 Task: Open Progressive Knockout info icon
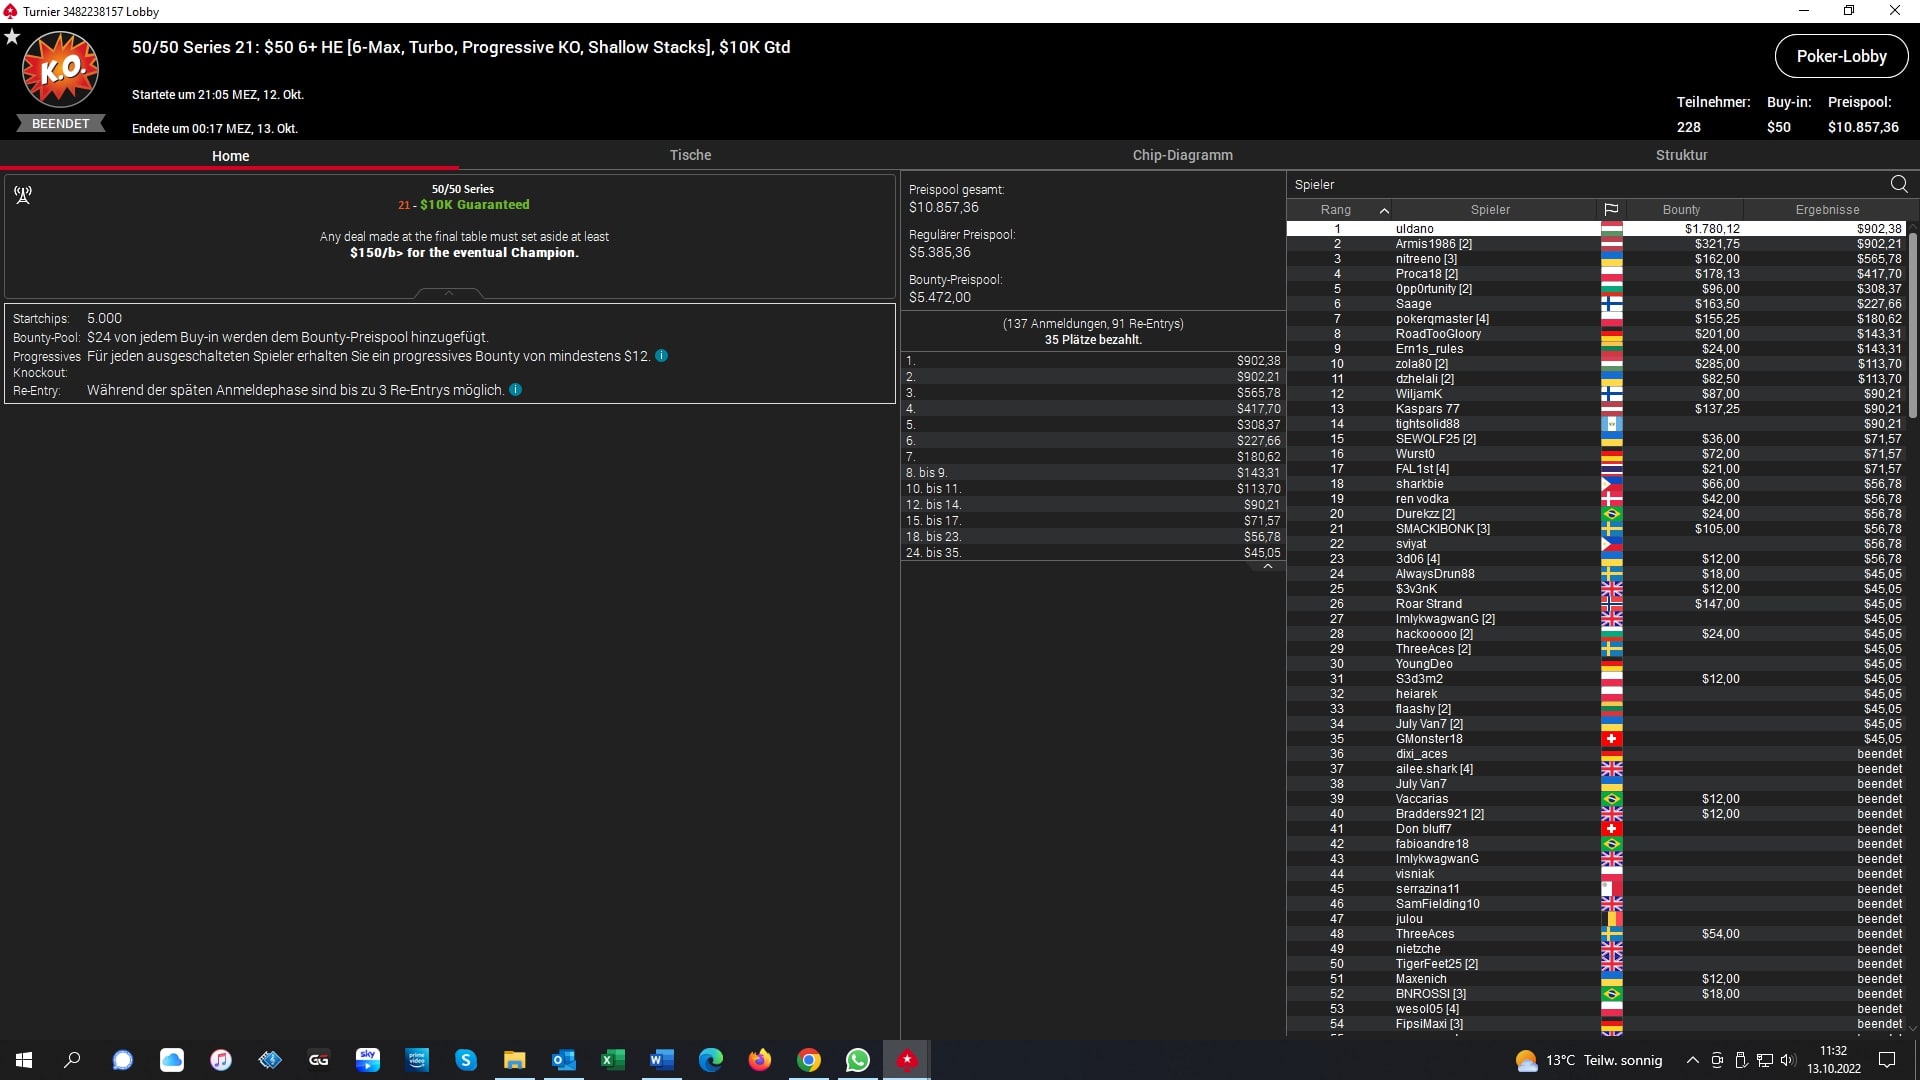(661, 356)
